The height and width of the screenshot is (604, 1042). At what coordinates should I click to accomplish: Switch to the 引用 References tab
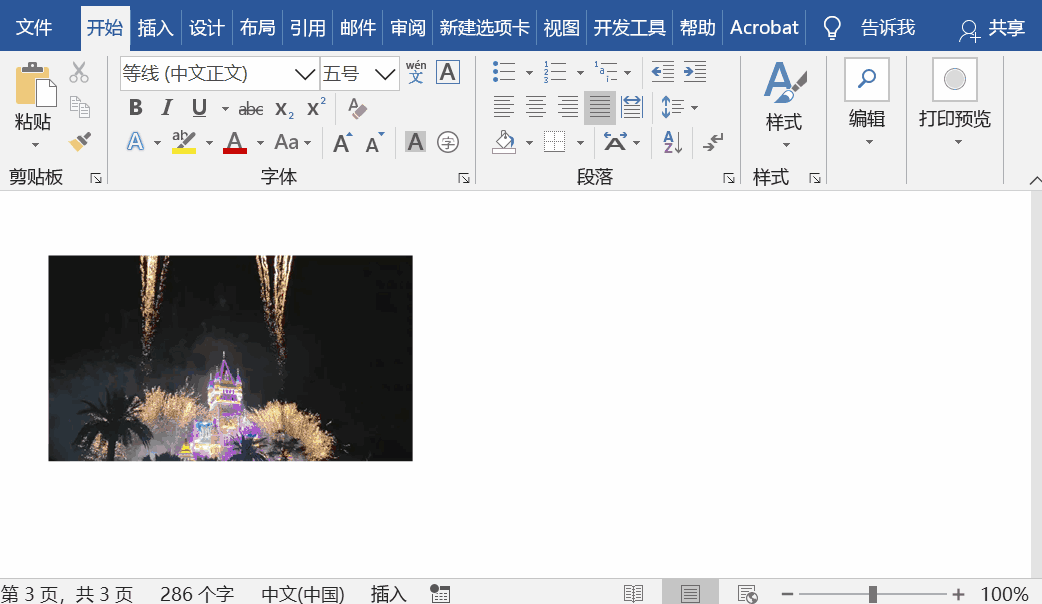(x=308, y=28)
